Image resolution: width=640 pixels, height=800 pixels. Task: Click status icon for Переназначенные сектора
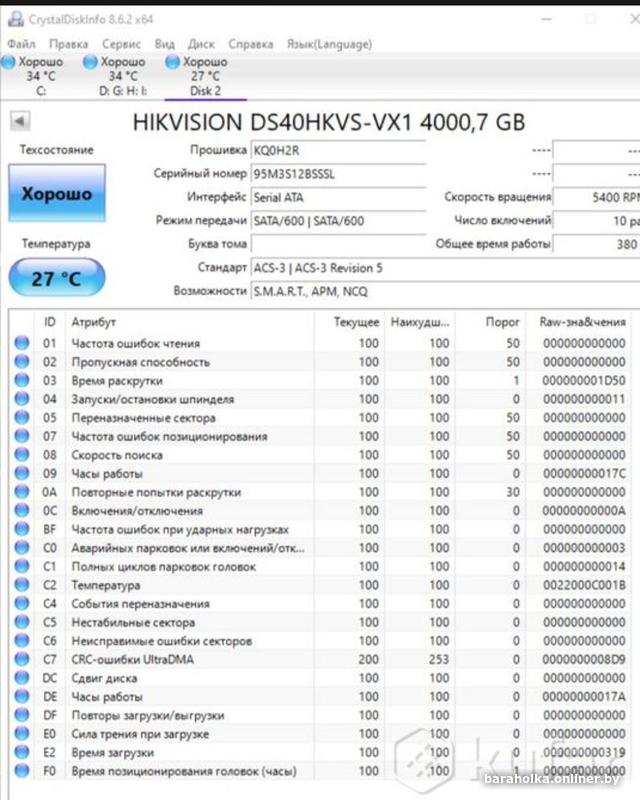coord(22,417)
